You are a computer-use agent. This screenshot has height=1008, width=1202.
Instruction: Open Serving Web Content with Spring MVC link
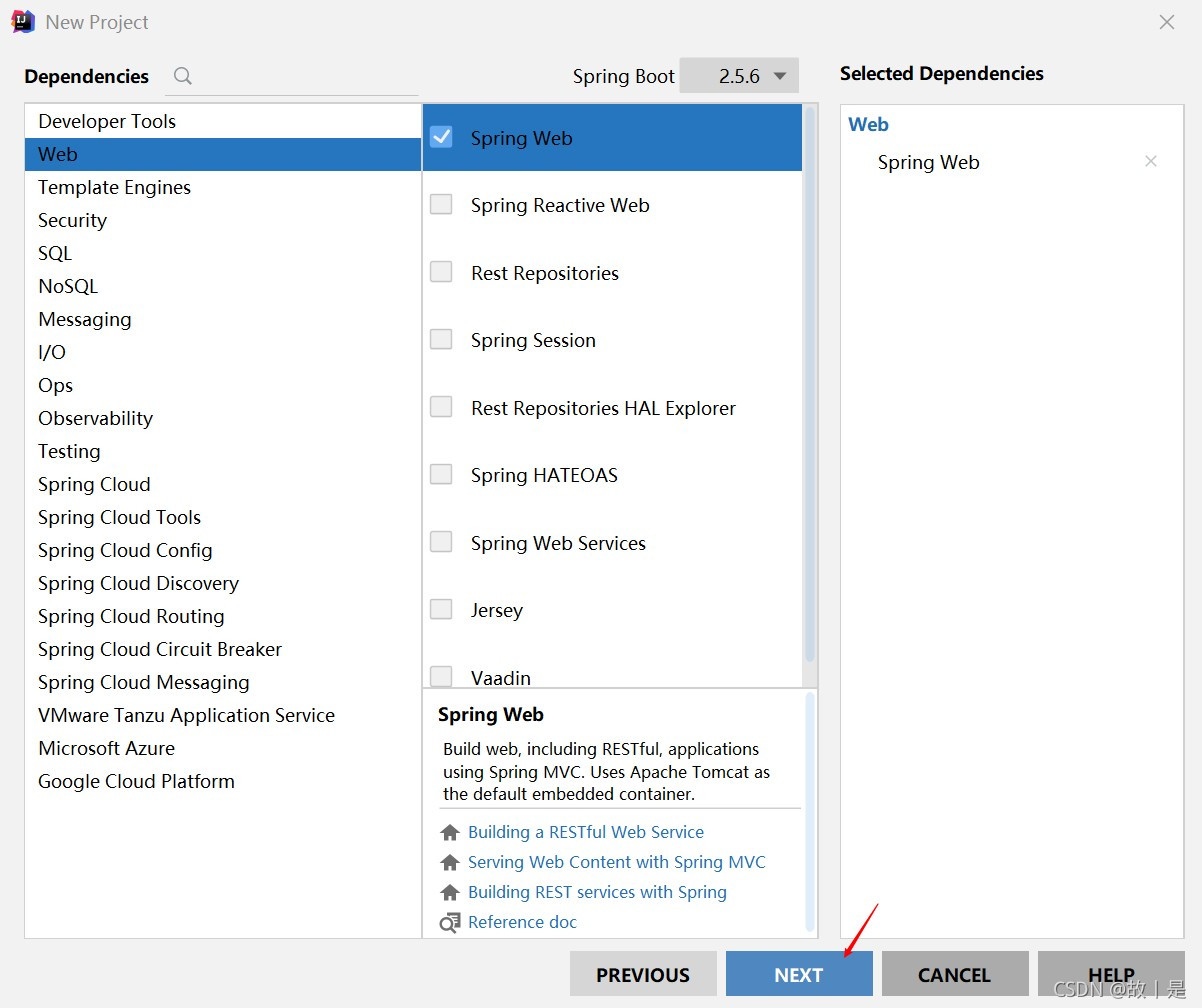[617, 862]
